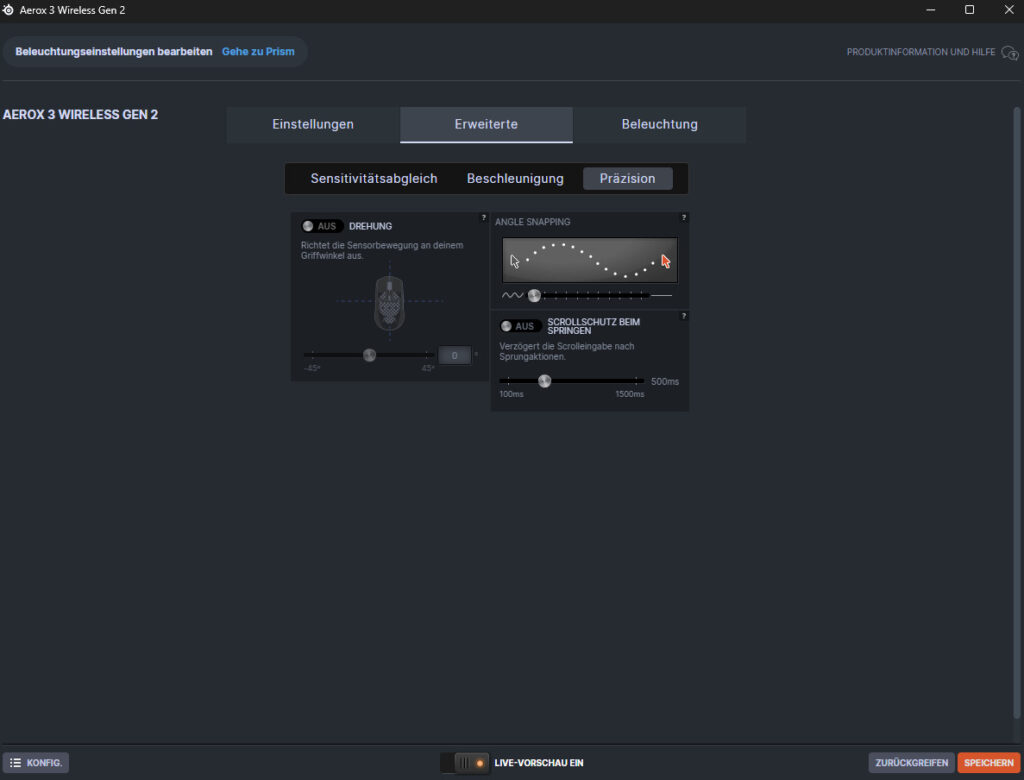Select the Sensitivitätsabgleich sub-tab
1024x780 pixels.
pyautogui.click(x=374, y=179)
